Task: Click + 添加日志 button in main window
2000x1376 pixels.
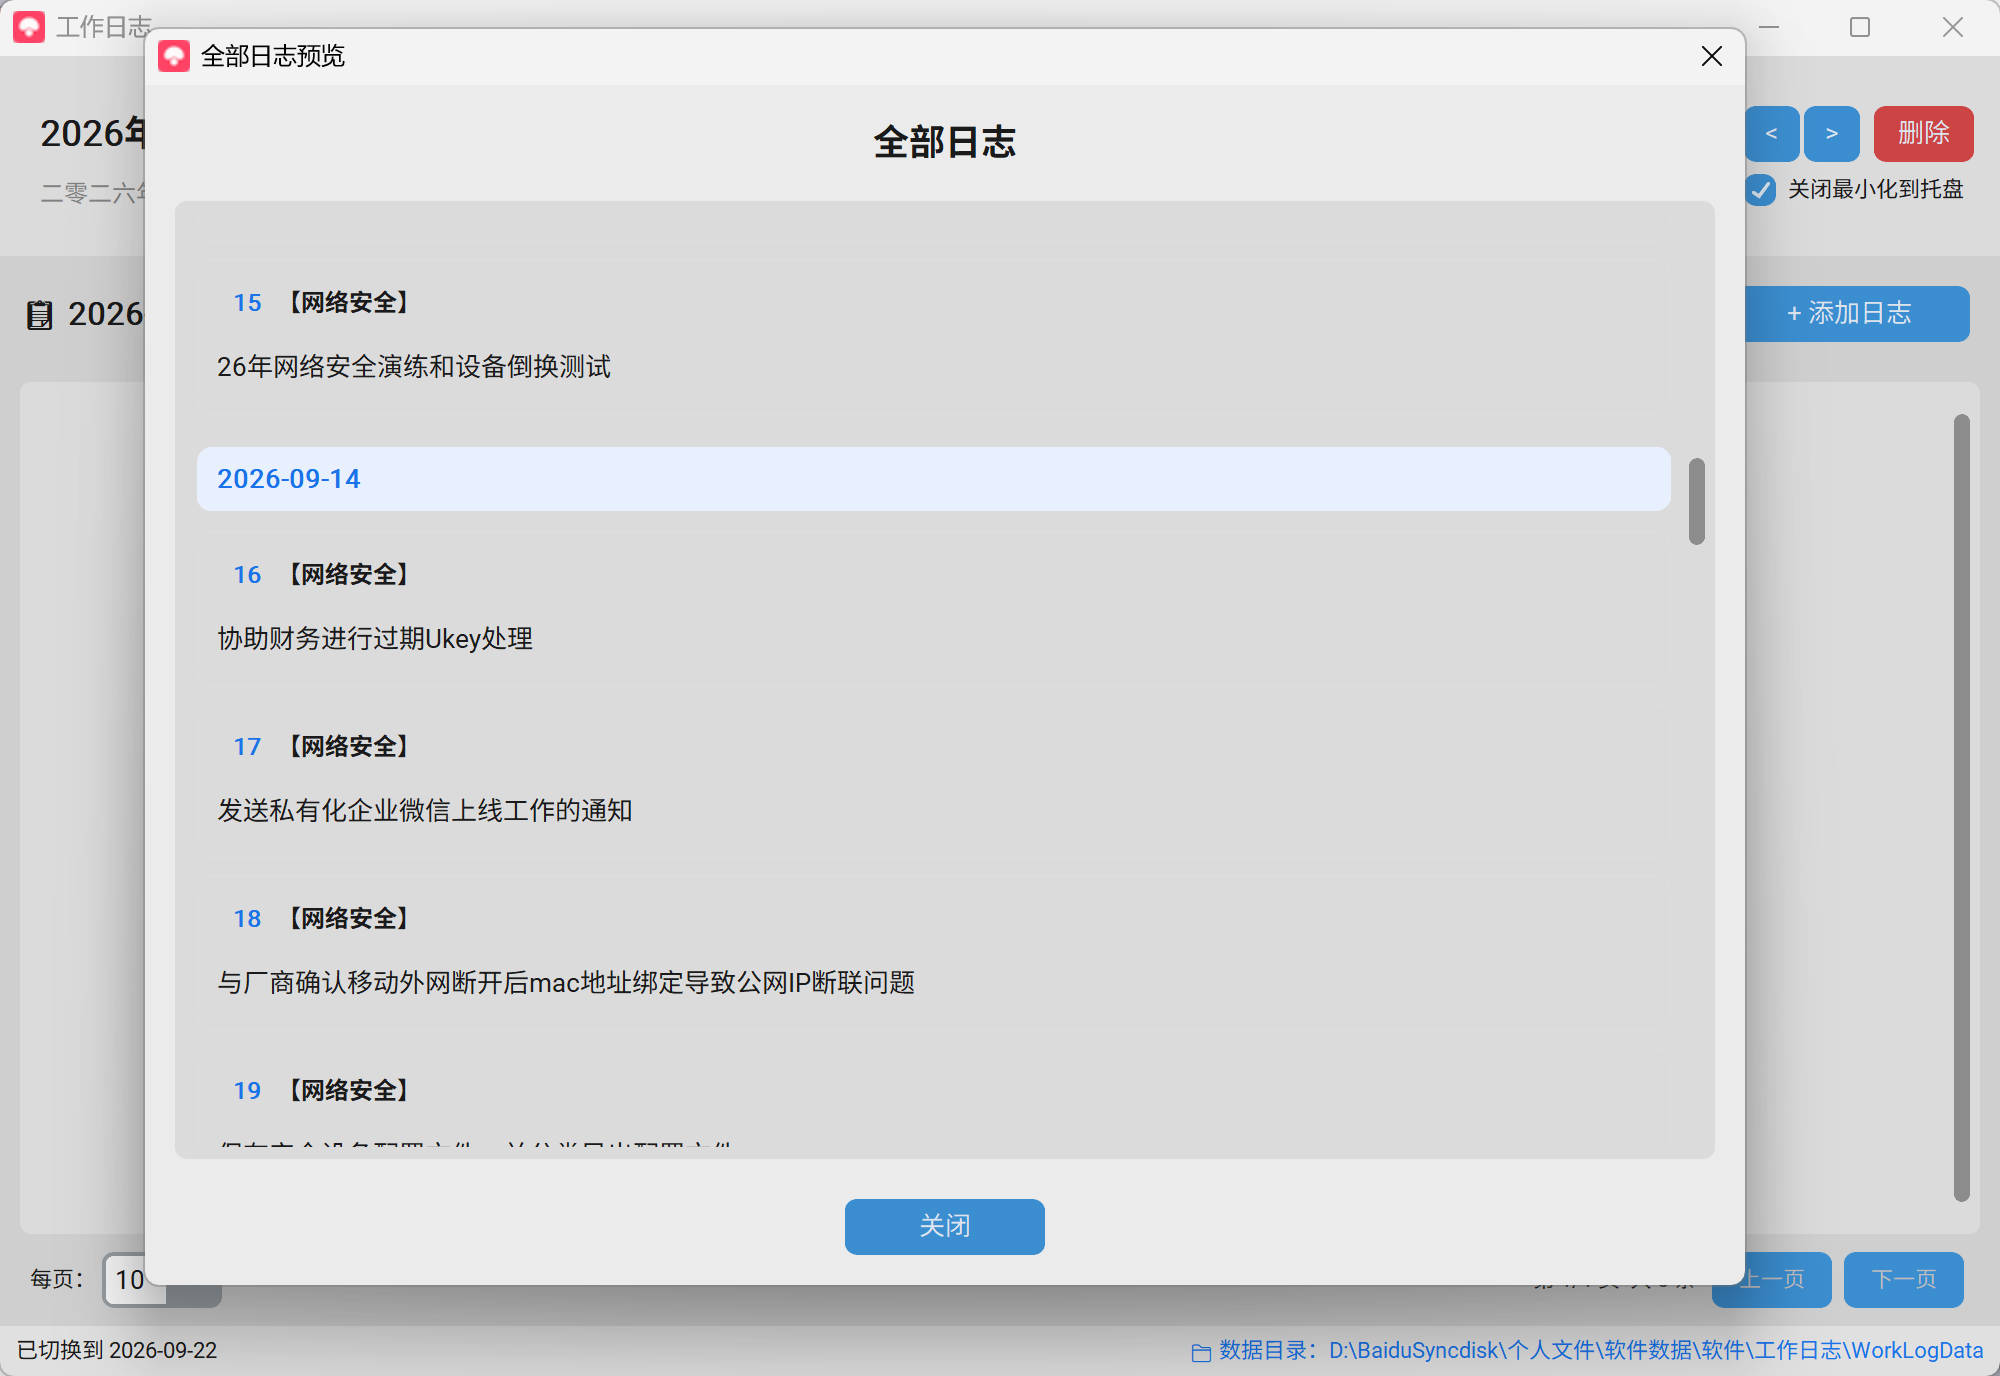Action: click(x=1857, y=314)
